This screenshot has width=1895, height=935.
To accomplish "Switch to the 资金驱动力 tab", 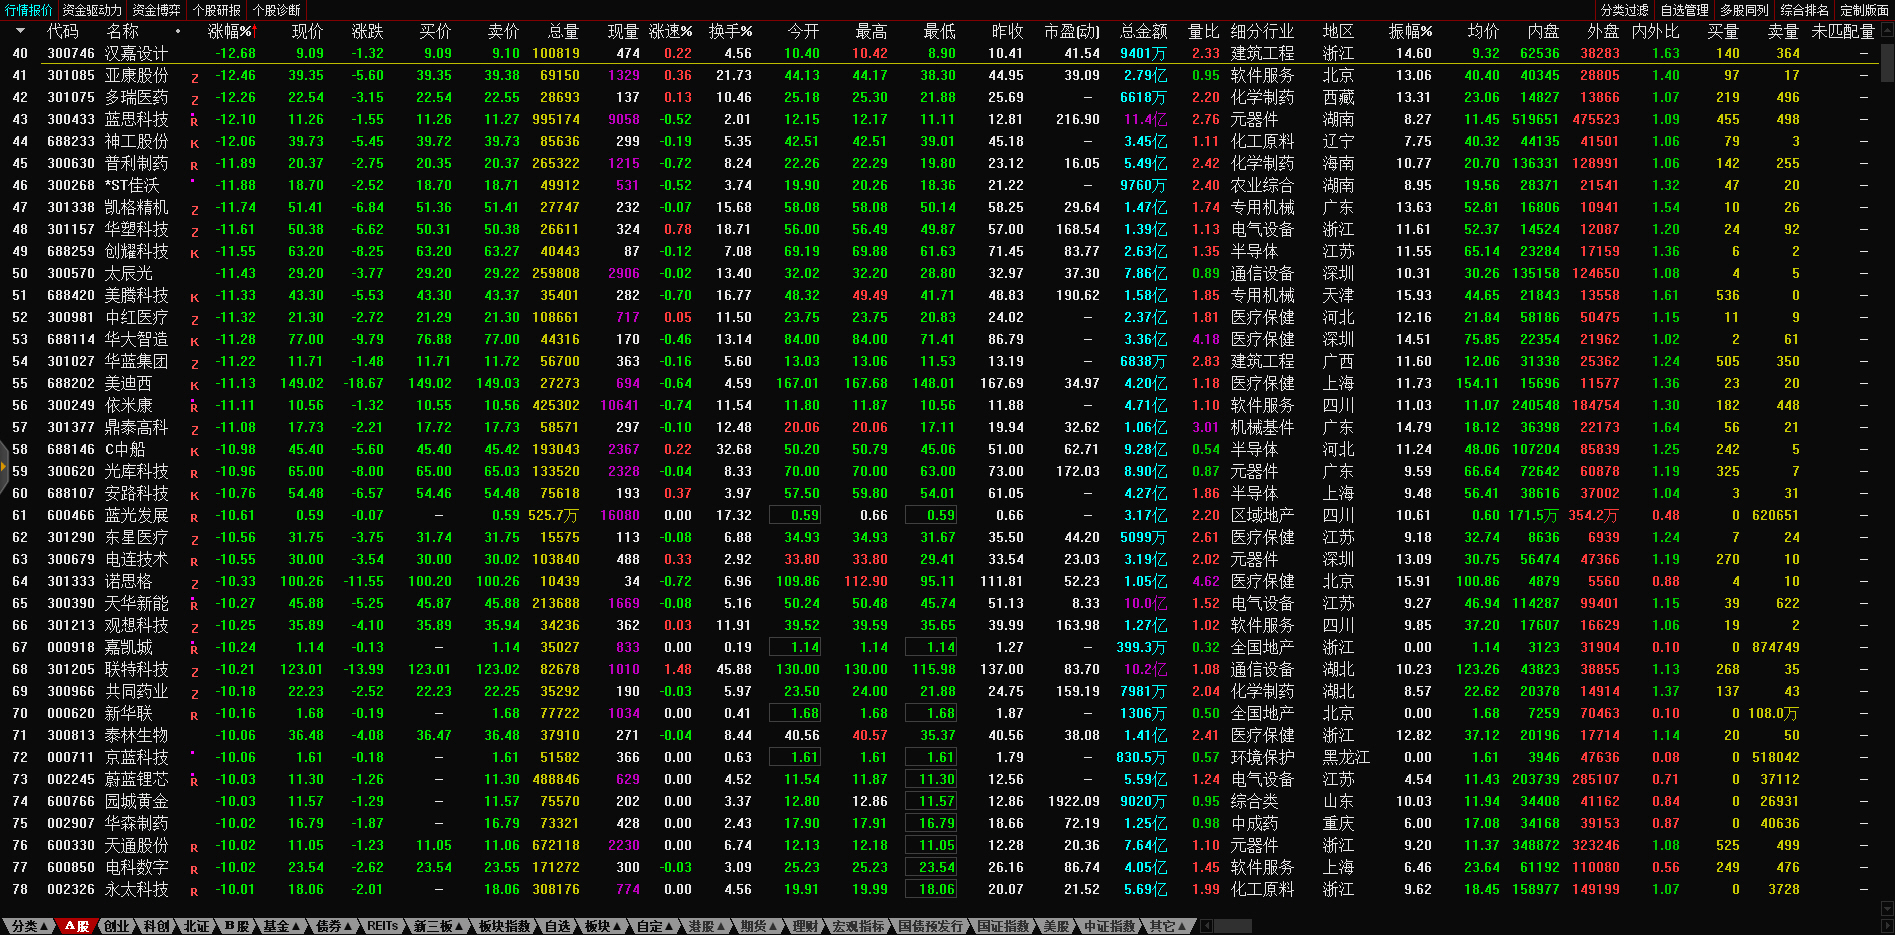I will pyautogui.click(x=92, y=10).
